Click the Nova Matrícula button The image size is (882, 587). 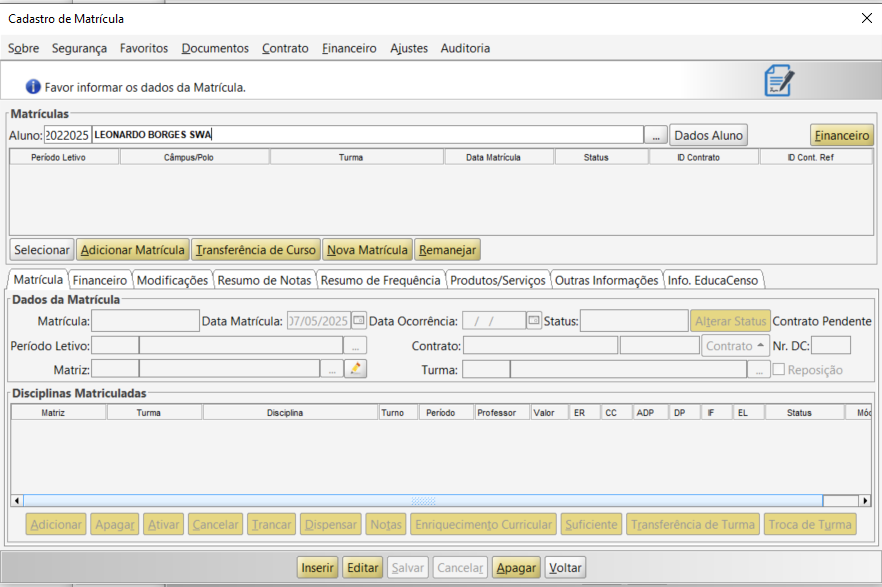(367, 250)
